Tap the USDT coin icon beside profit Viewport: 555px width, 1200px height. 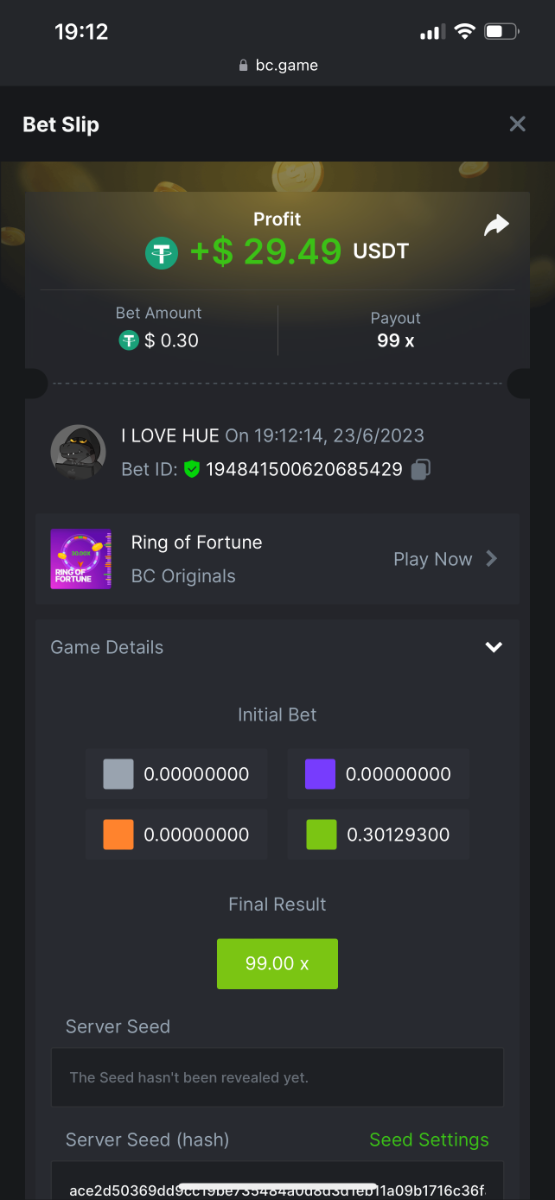coord(161,252)
